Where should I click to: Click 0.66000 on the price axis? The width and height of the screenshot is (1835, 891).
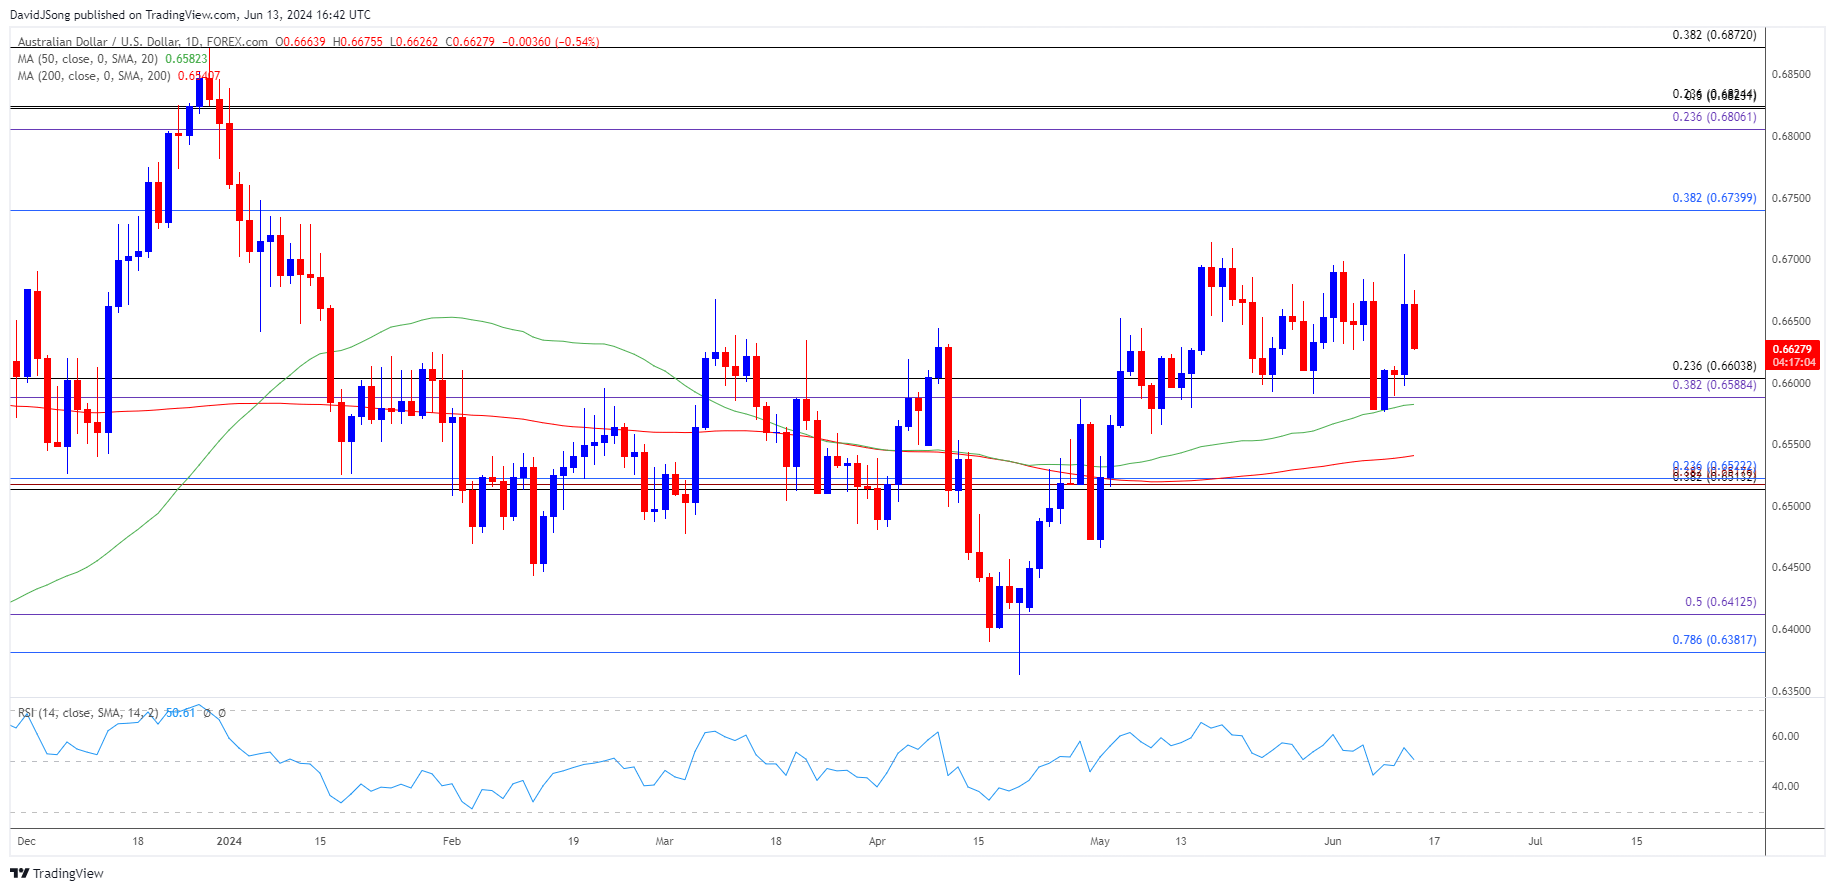coord(1791,384)
